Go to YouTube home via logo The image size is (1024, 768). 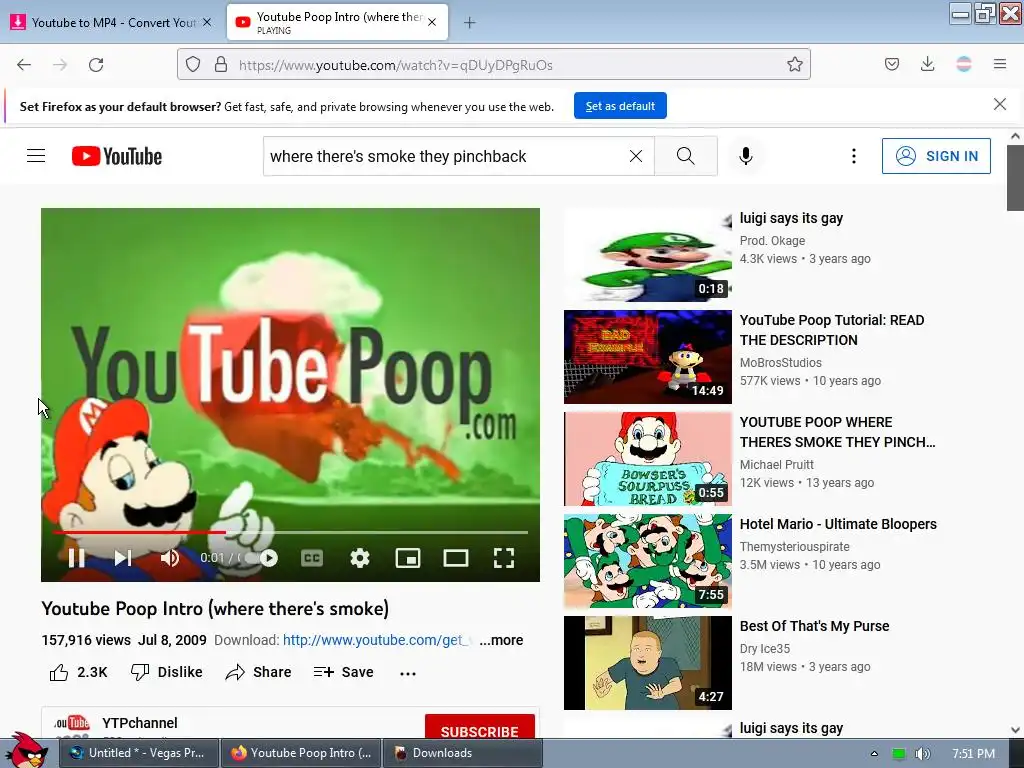[x=117, y=156]
